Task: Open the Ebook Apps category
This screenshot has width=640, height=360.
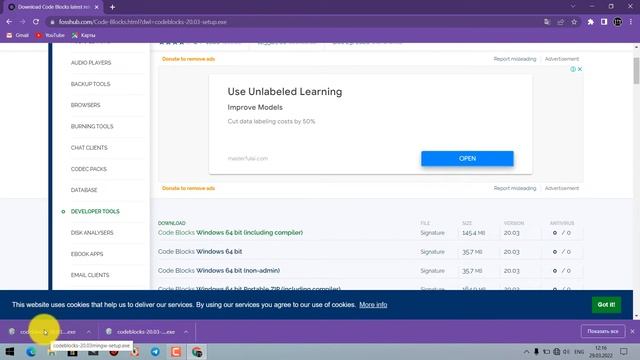Action: point(87,254)
